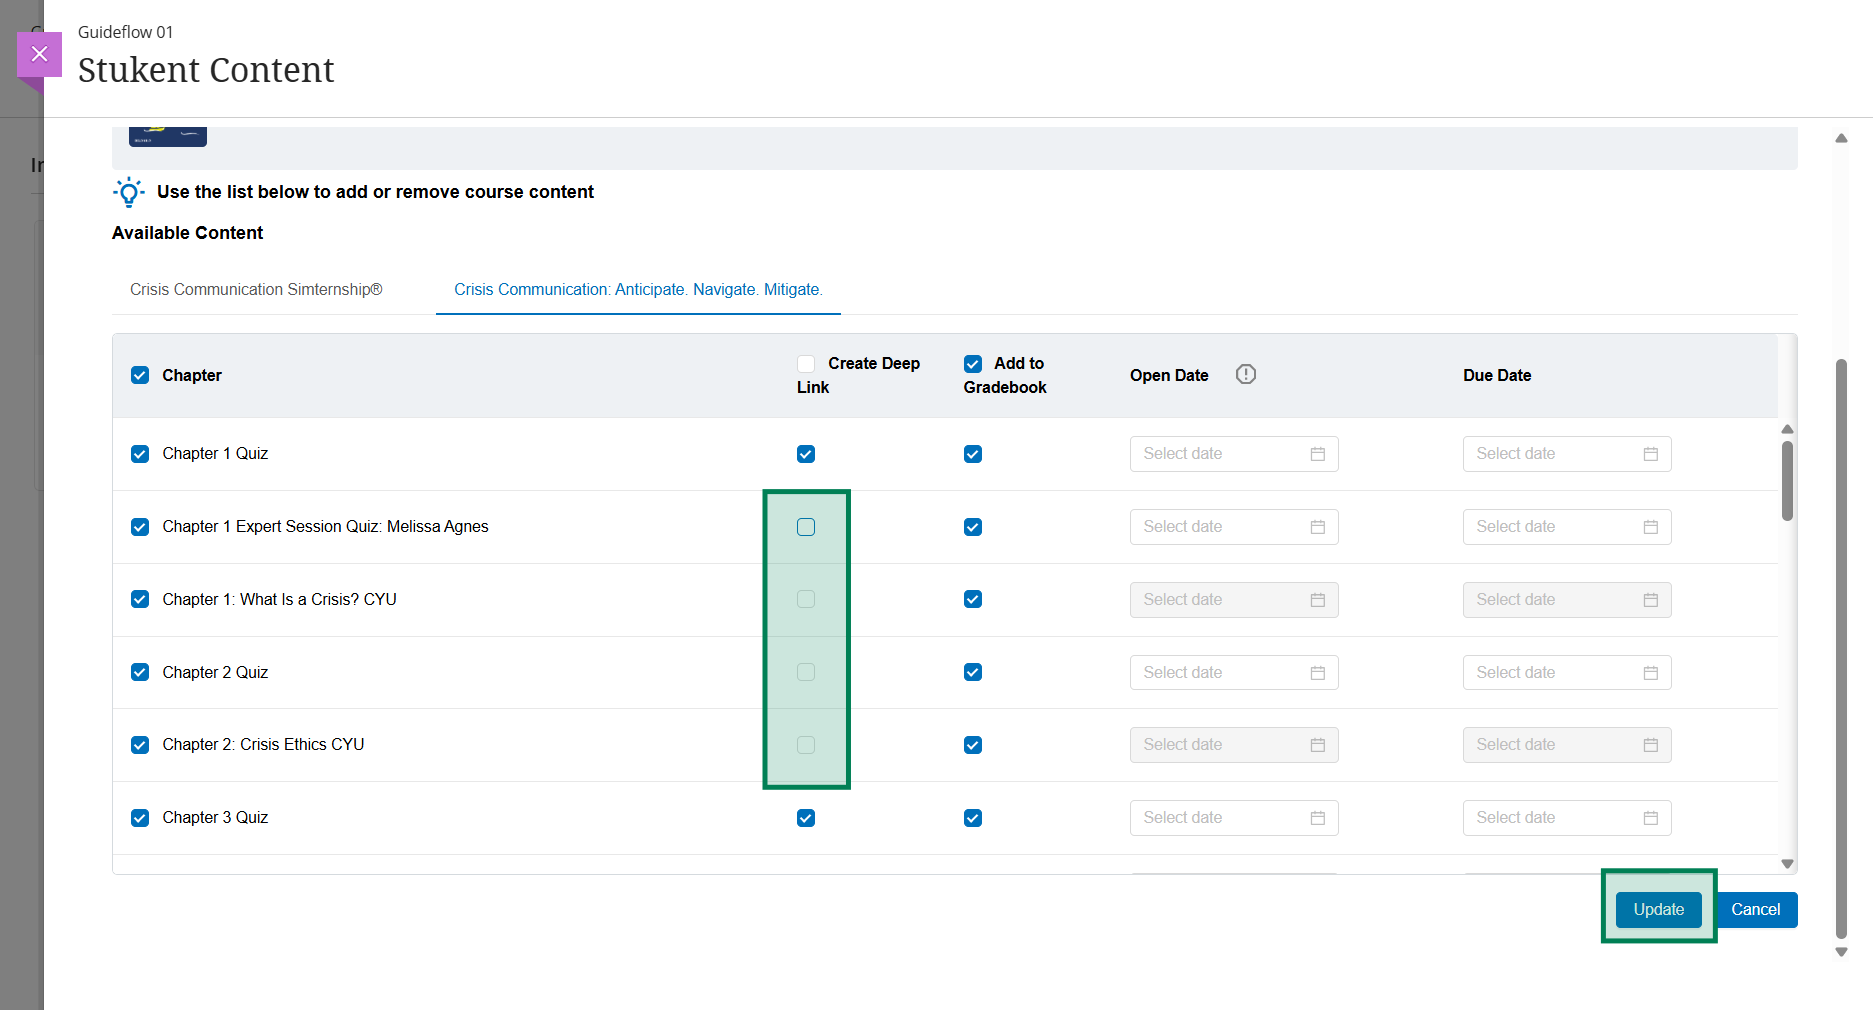Click the Cancel button
The image size is (1873, 1010).
1755,909
